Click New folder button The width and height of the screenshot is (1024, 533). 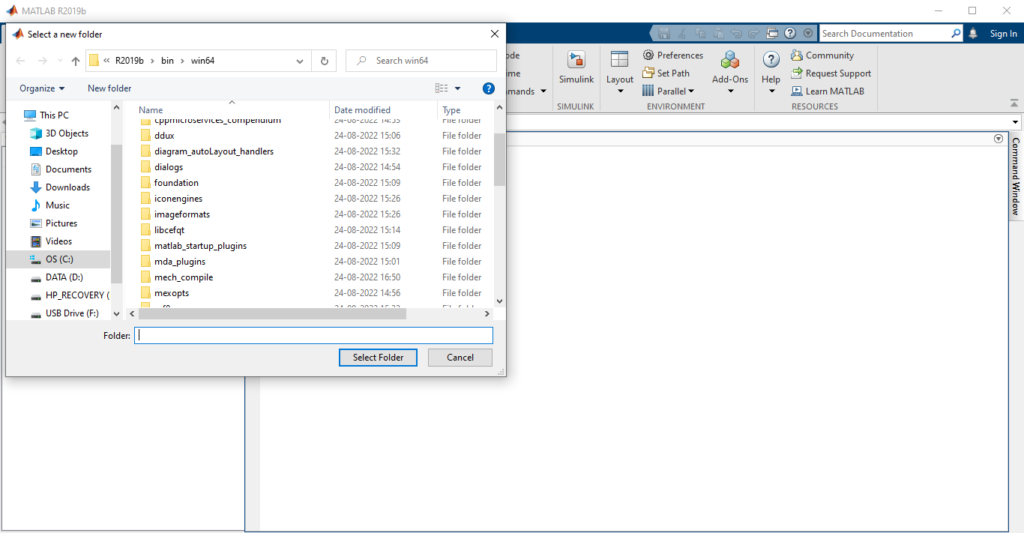tap(109, 88)
